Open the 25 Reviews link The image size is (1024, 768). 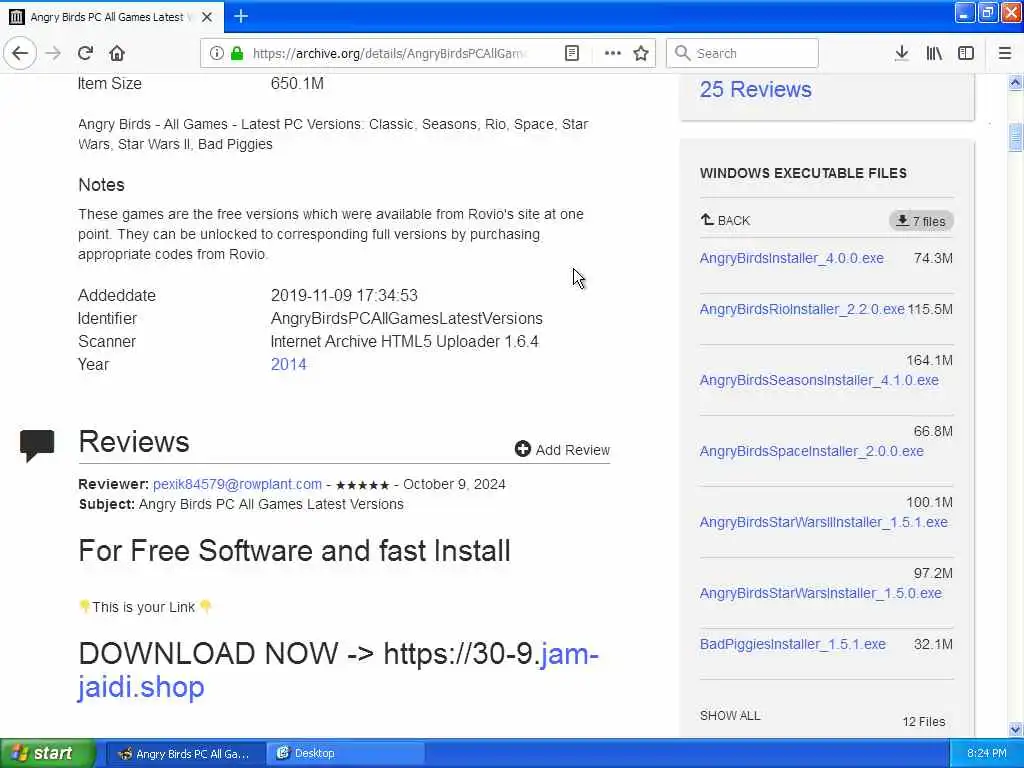[x=755, y=89]
